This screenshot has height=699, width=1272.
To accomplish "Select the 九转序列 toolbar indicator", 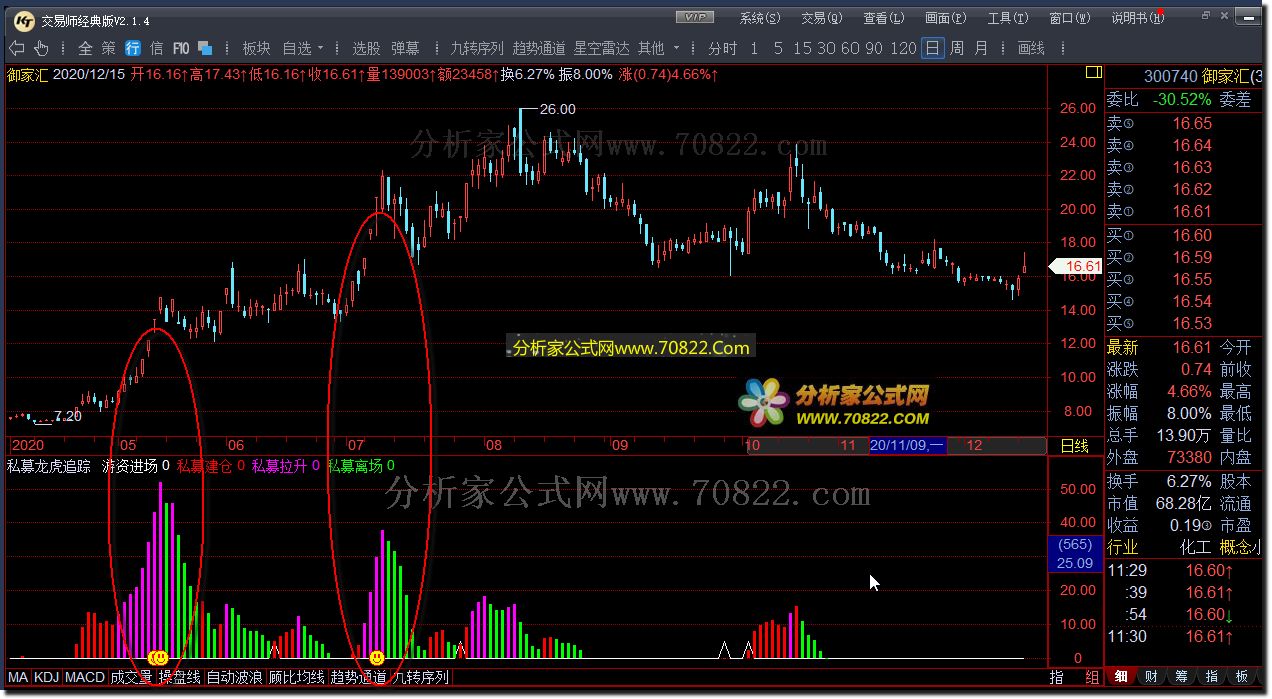I will (x=477, y=48).
